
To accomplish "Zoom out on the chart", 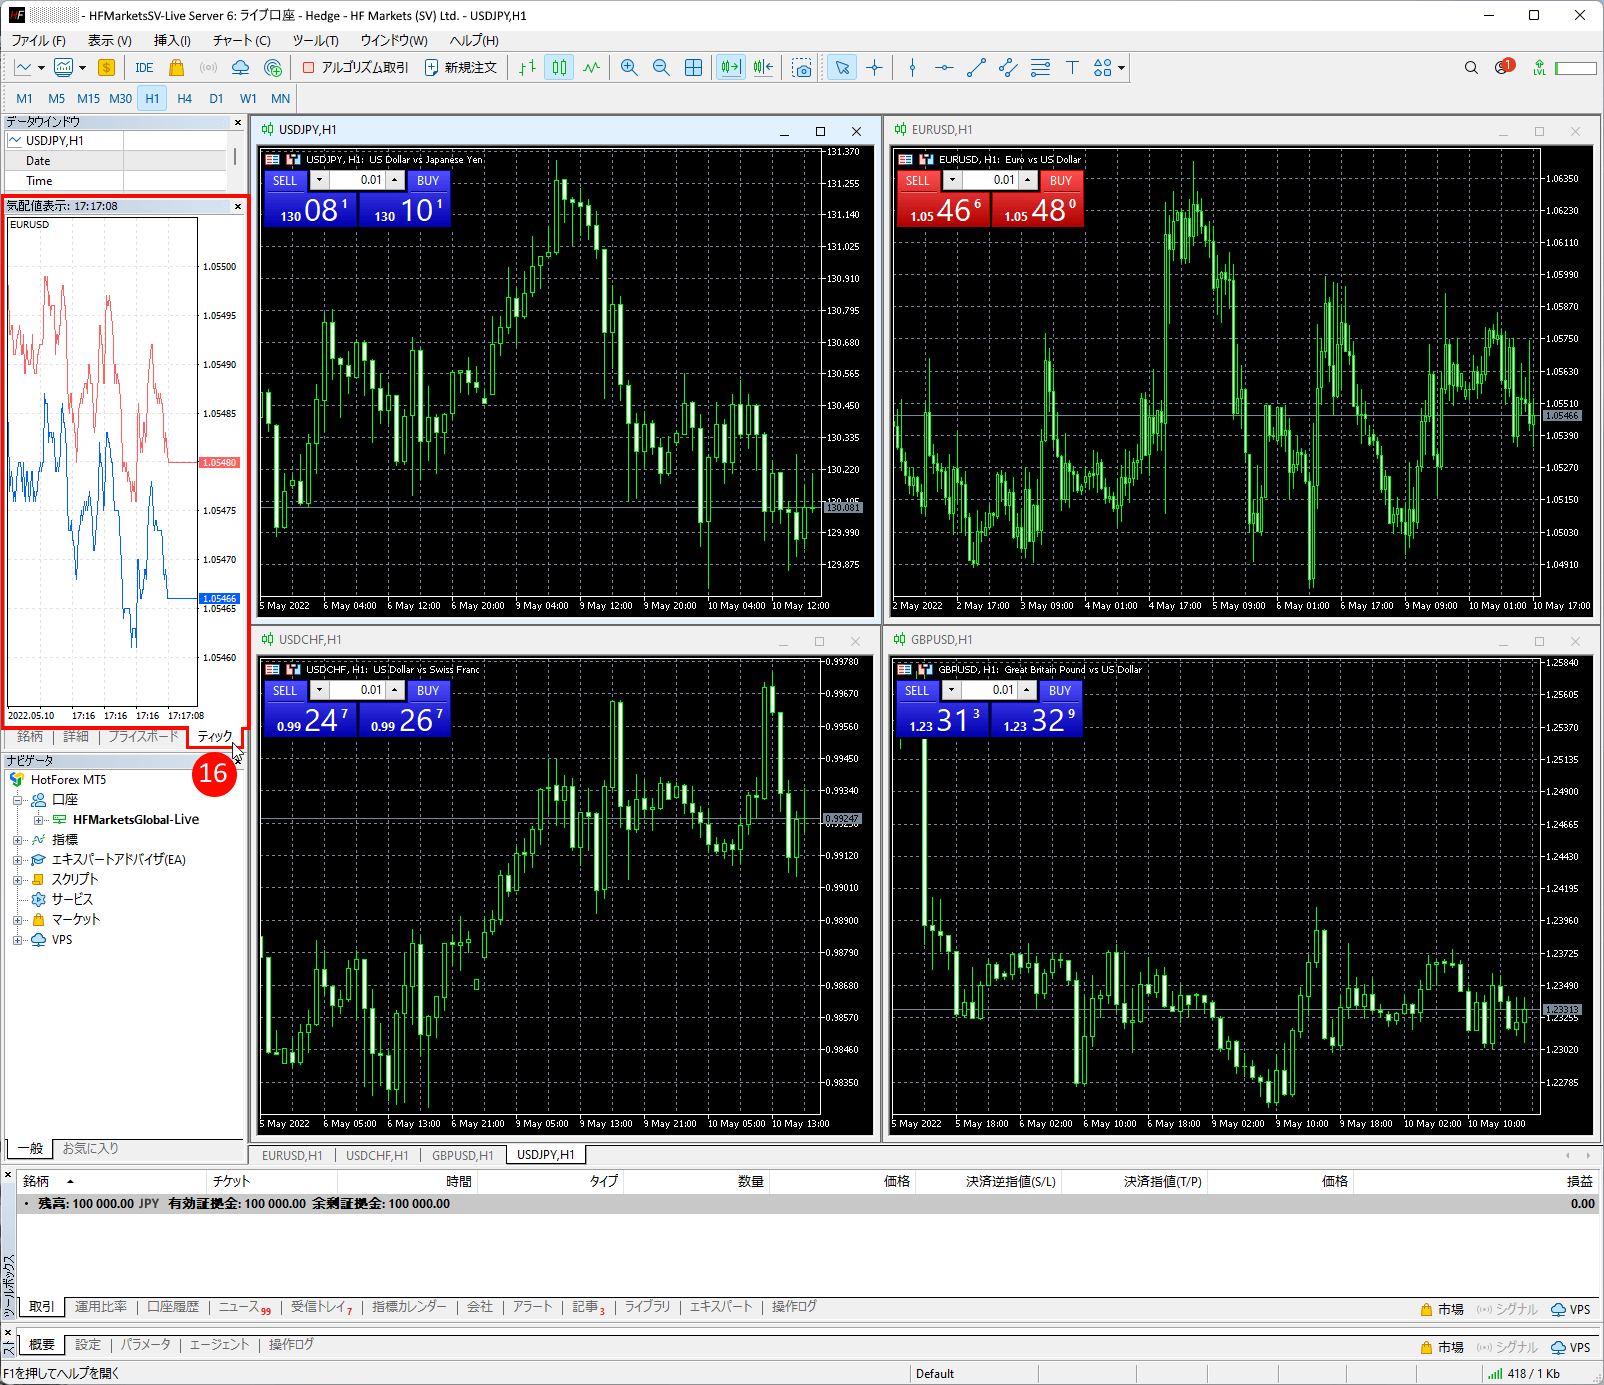I will coord(661,68).
